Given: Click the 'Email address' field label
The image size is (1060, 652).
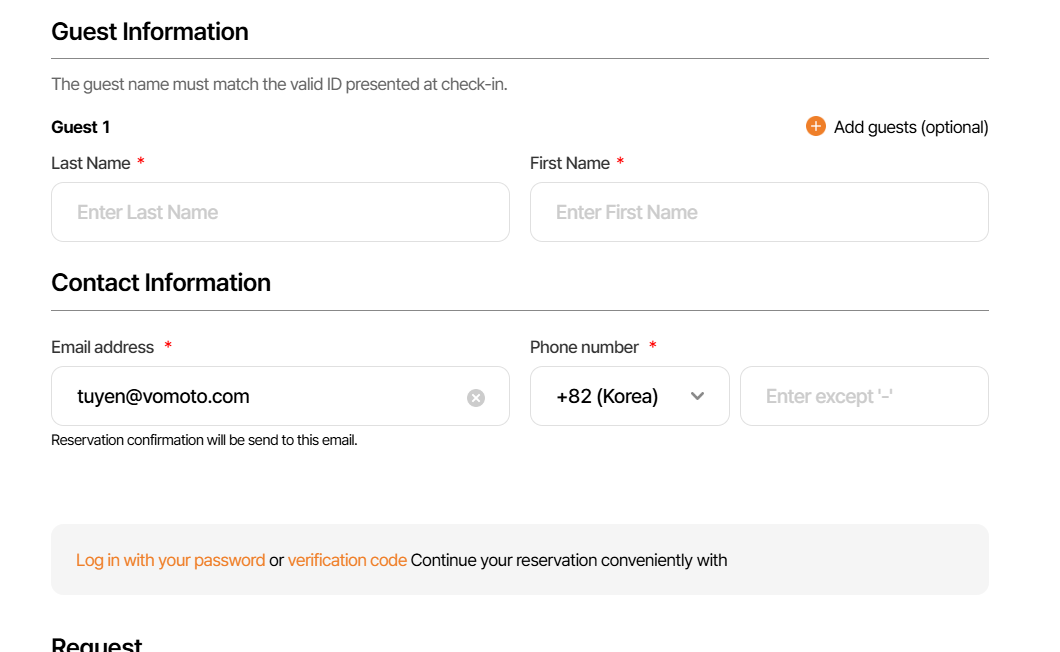Looking at the screenshot, I should click(103, 347).
